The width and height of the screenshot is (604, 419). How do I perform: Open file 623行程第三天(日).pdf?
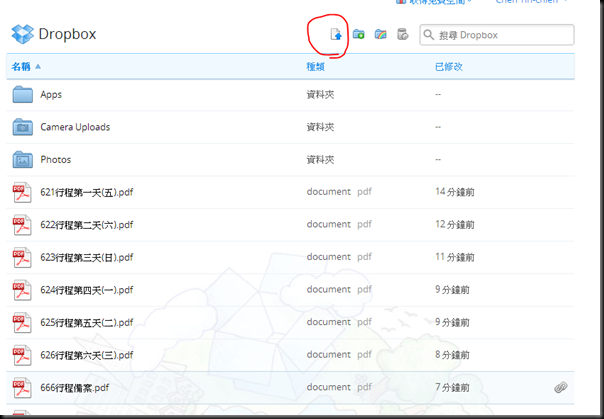click(x=87, y=257)
